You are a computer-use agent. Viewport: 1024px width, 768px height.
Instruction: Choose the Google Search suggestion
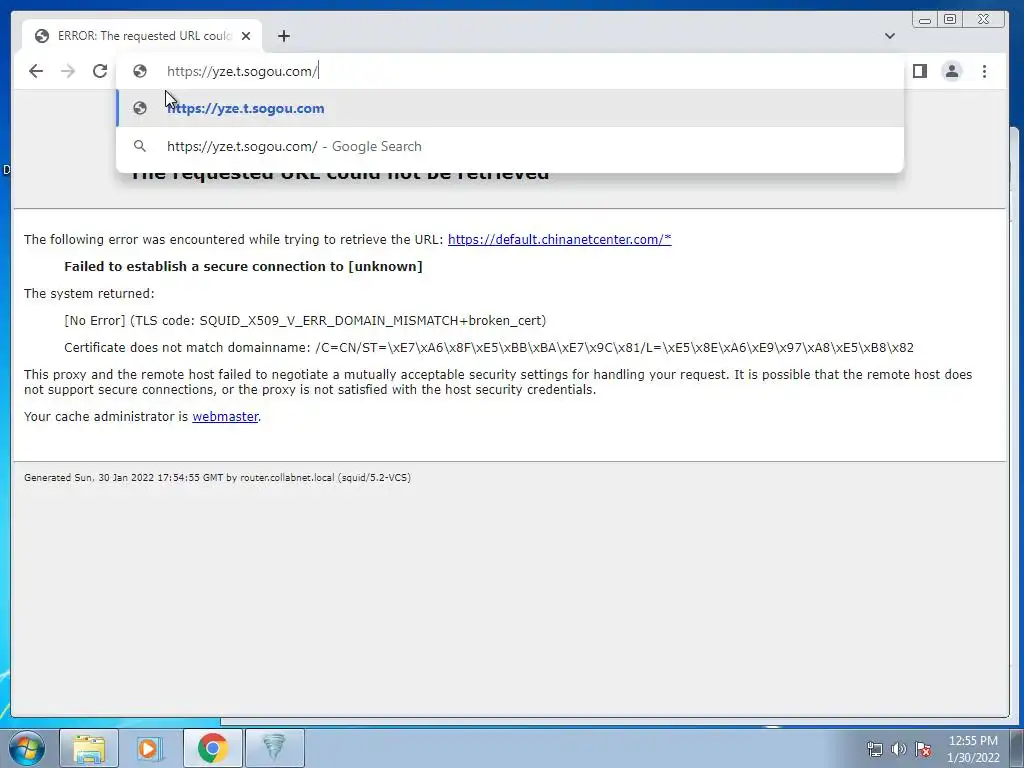coord(510,146)
